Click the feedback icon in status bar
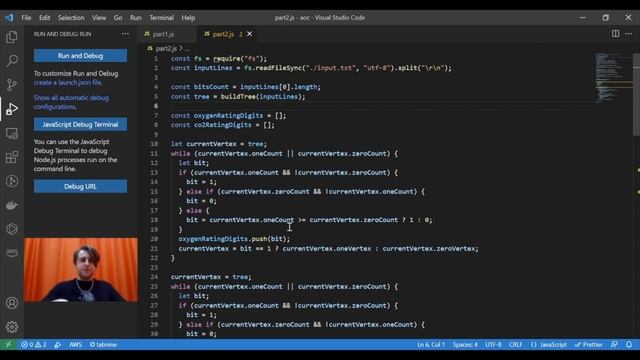This screenshot has height=360, width=640. [x=614, y=344]
